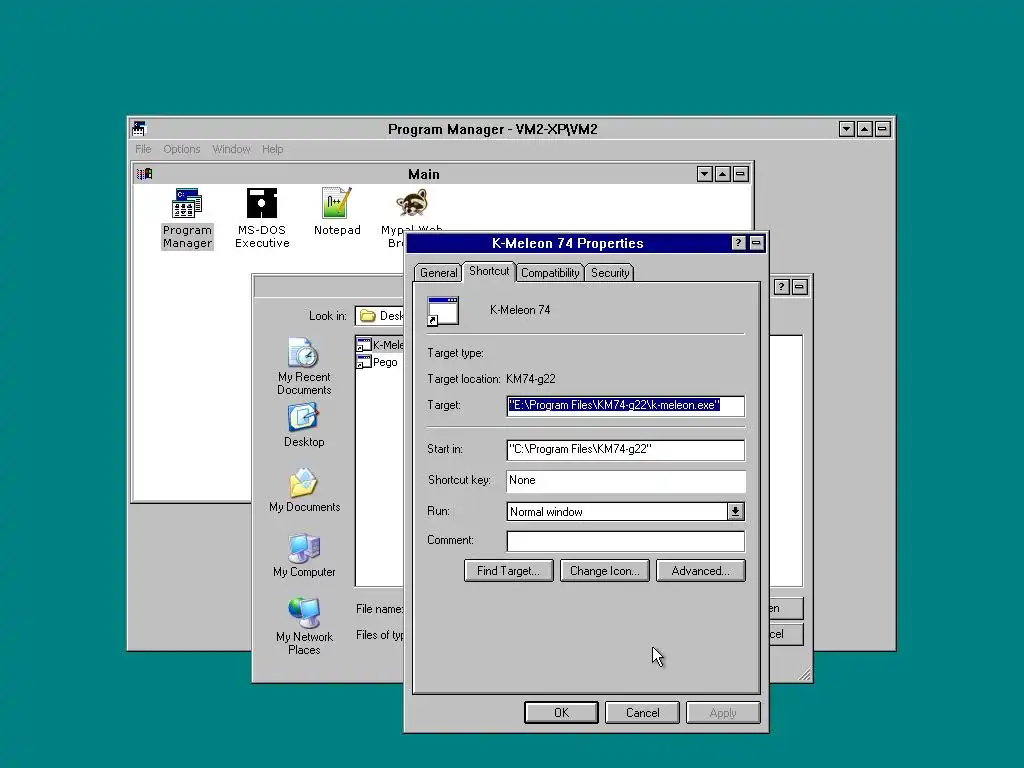Expand the Run dropdown arrow

coord(735,511)
